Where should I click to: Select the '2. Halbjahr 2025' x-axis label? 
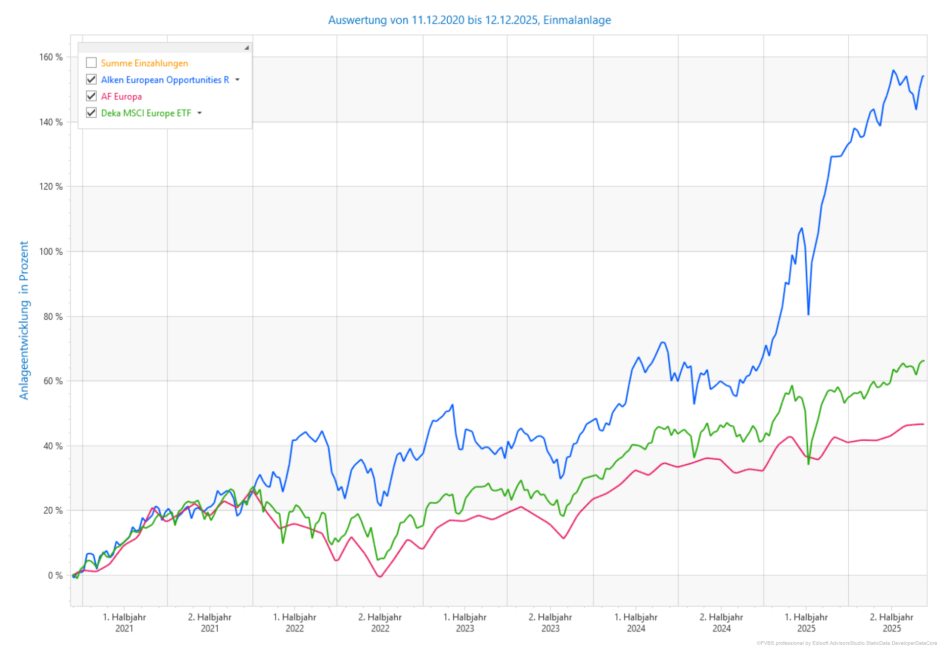click(x=891, y=623)
